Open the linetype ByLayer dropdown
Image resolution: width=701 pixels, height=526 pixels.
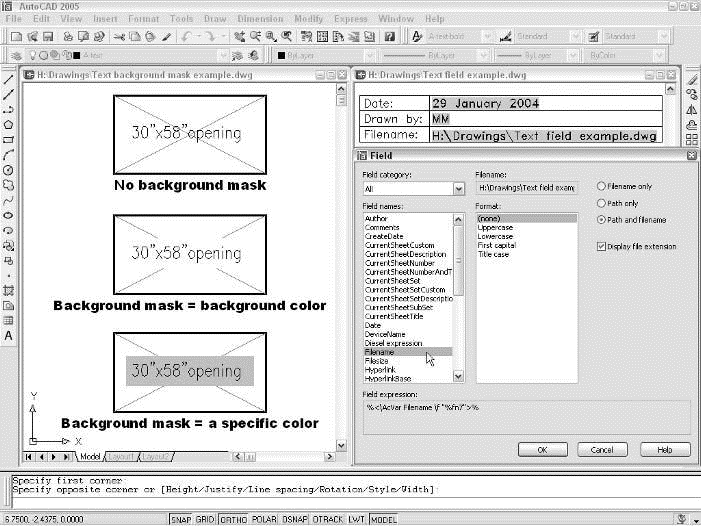pos(483,55)
